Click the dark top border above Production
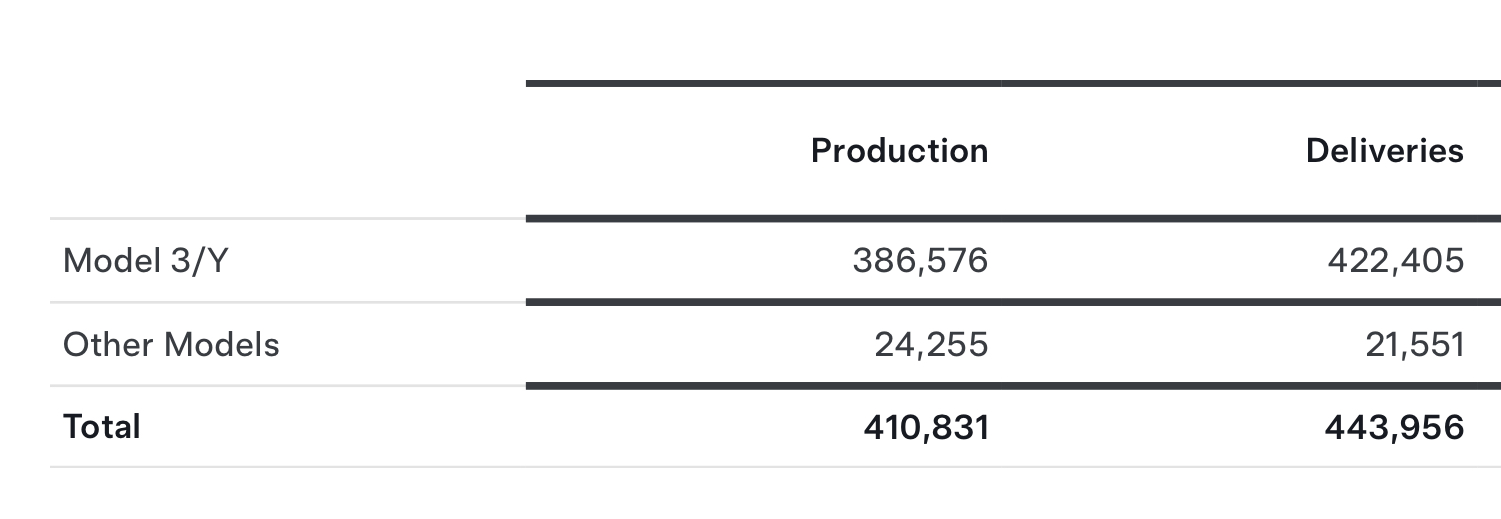Viewport: 1501px width, 519px height. (x=763, y=84)
